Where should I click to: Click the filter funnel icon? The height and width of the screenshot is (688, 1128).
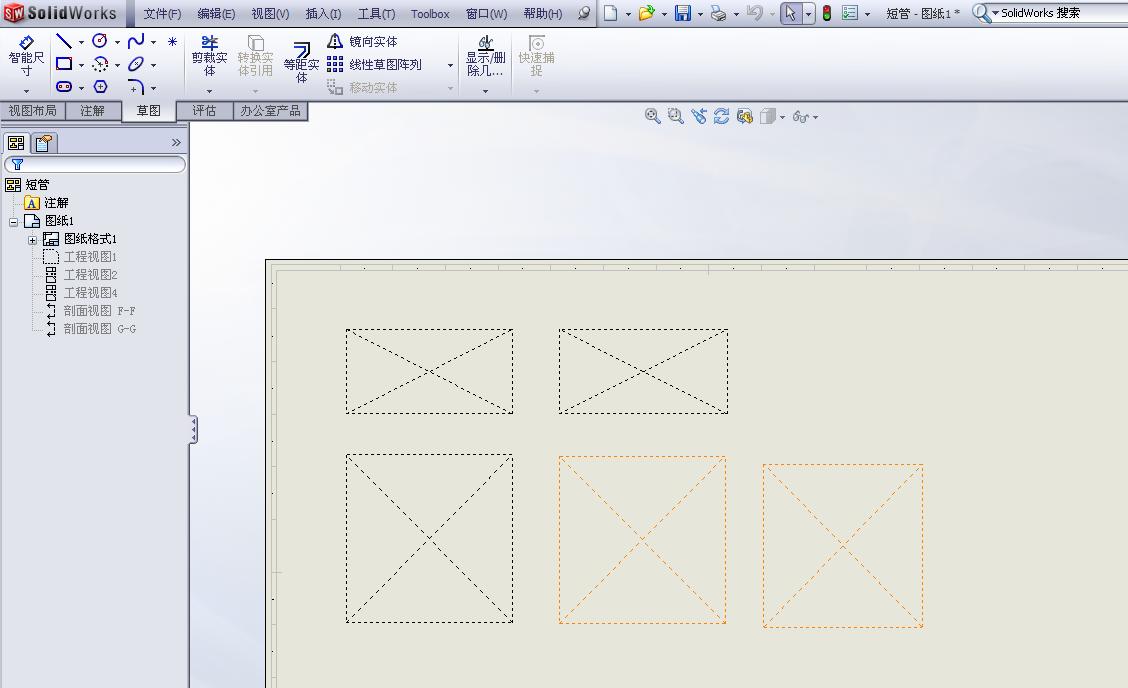[x=17, y=164]
